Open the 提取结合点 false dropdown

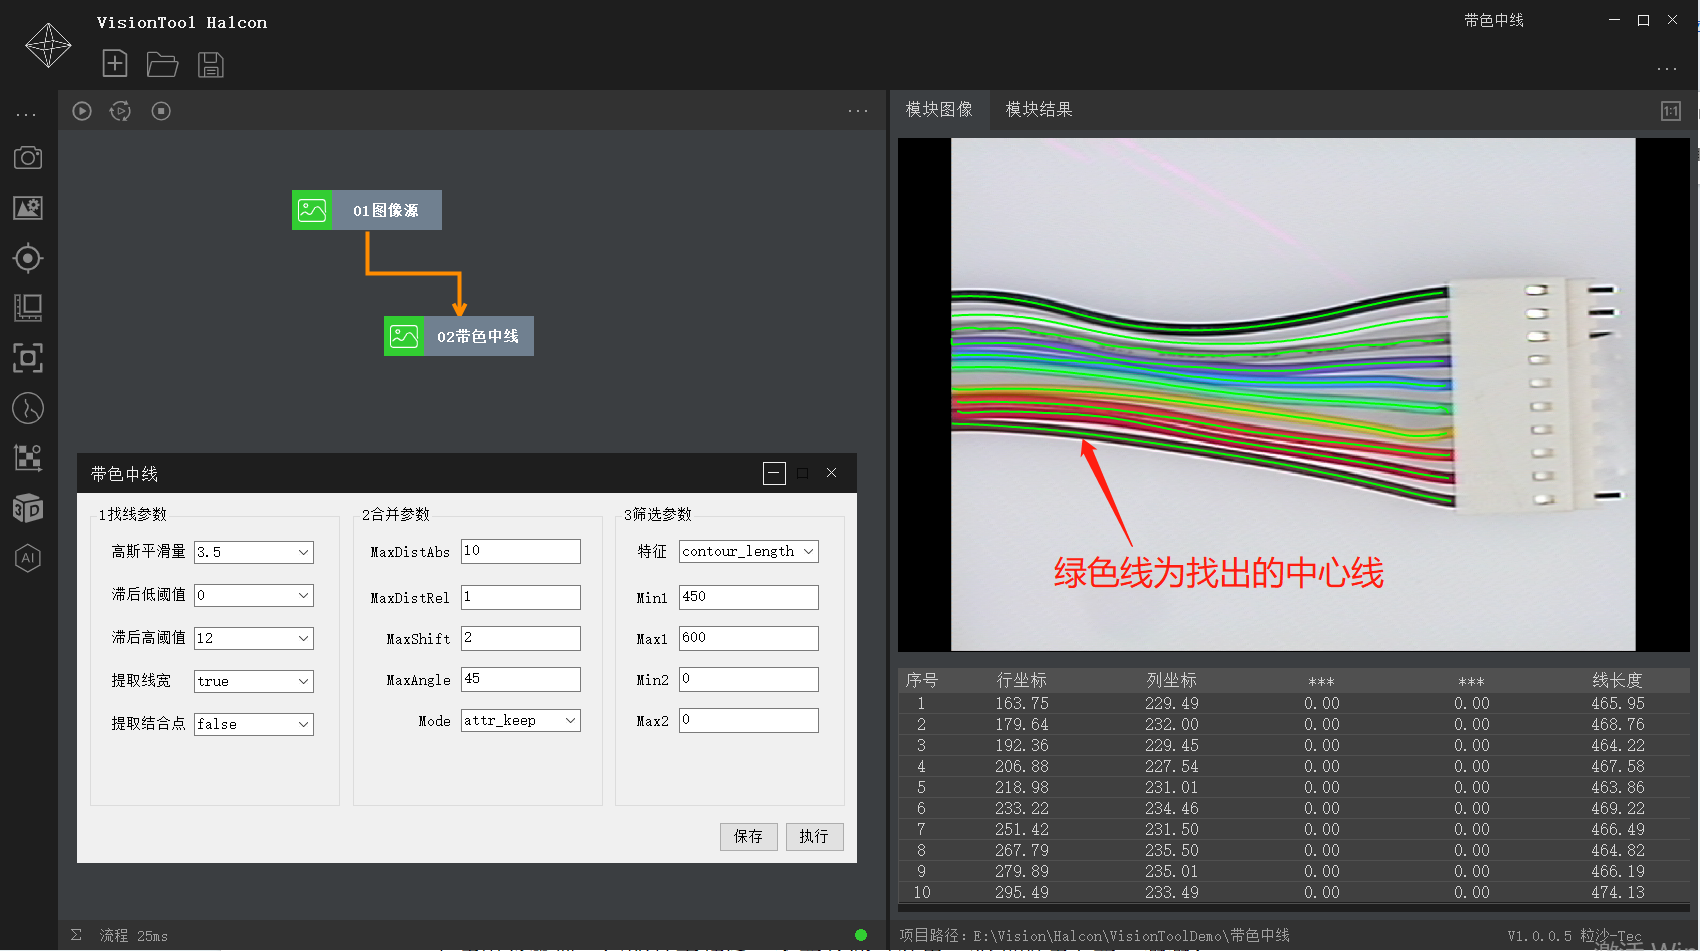click(x=254, y=724)
